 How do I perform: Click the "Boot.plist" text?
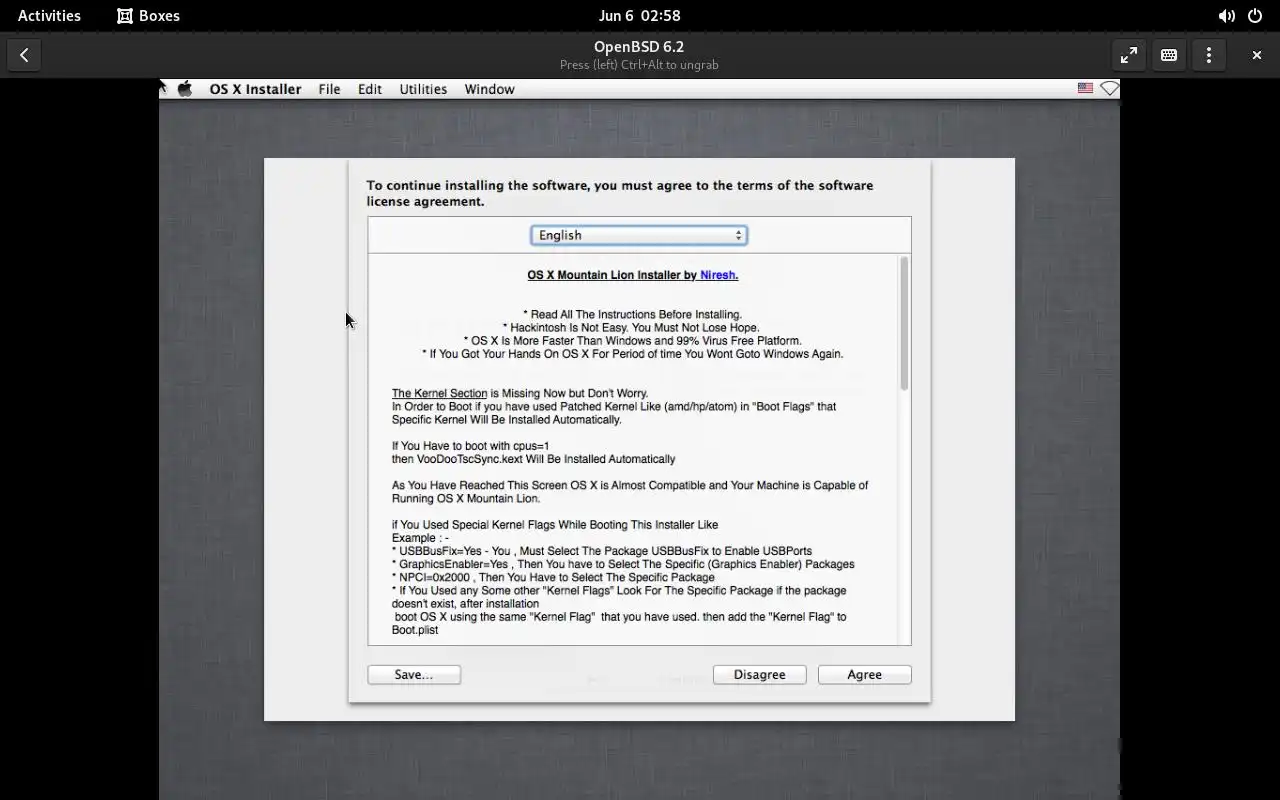pos(415,630)
